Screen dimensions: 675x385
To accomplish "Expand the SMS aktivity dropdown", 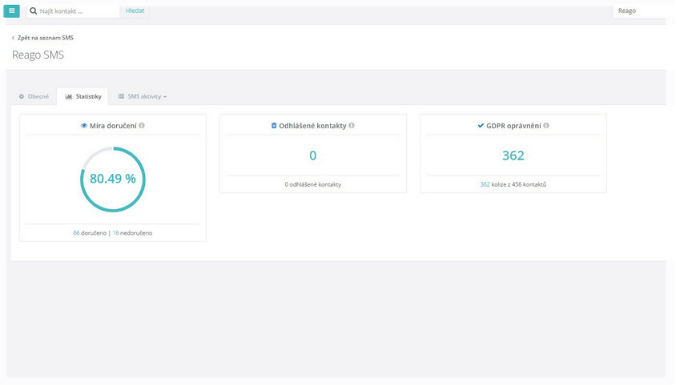I will pyautogui.click(x=142, y=96).
